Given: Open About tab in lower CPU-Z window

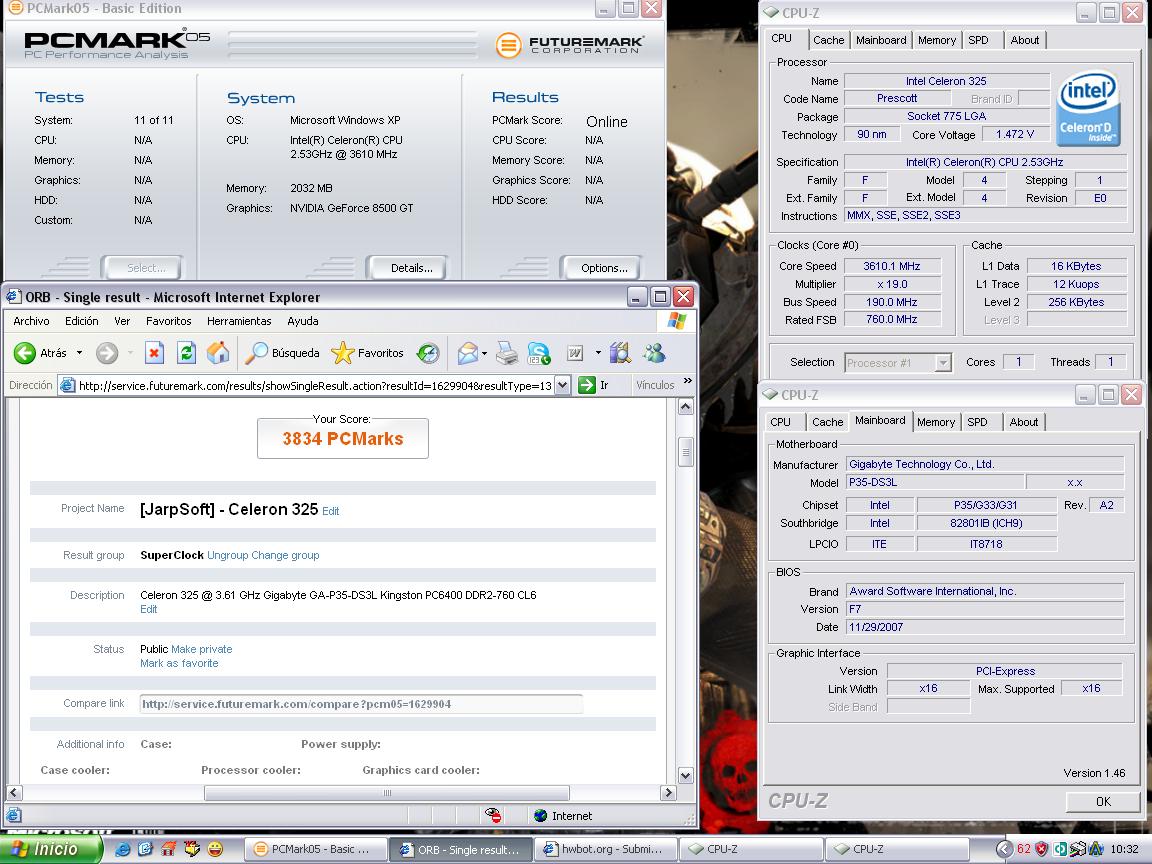Looking at the screenshot, I should [x=1023, y=422].
